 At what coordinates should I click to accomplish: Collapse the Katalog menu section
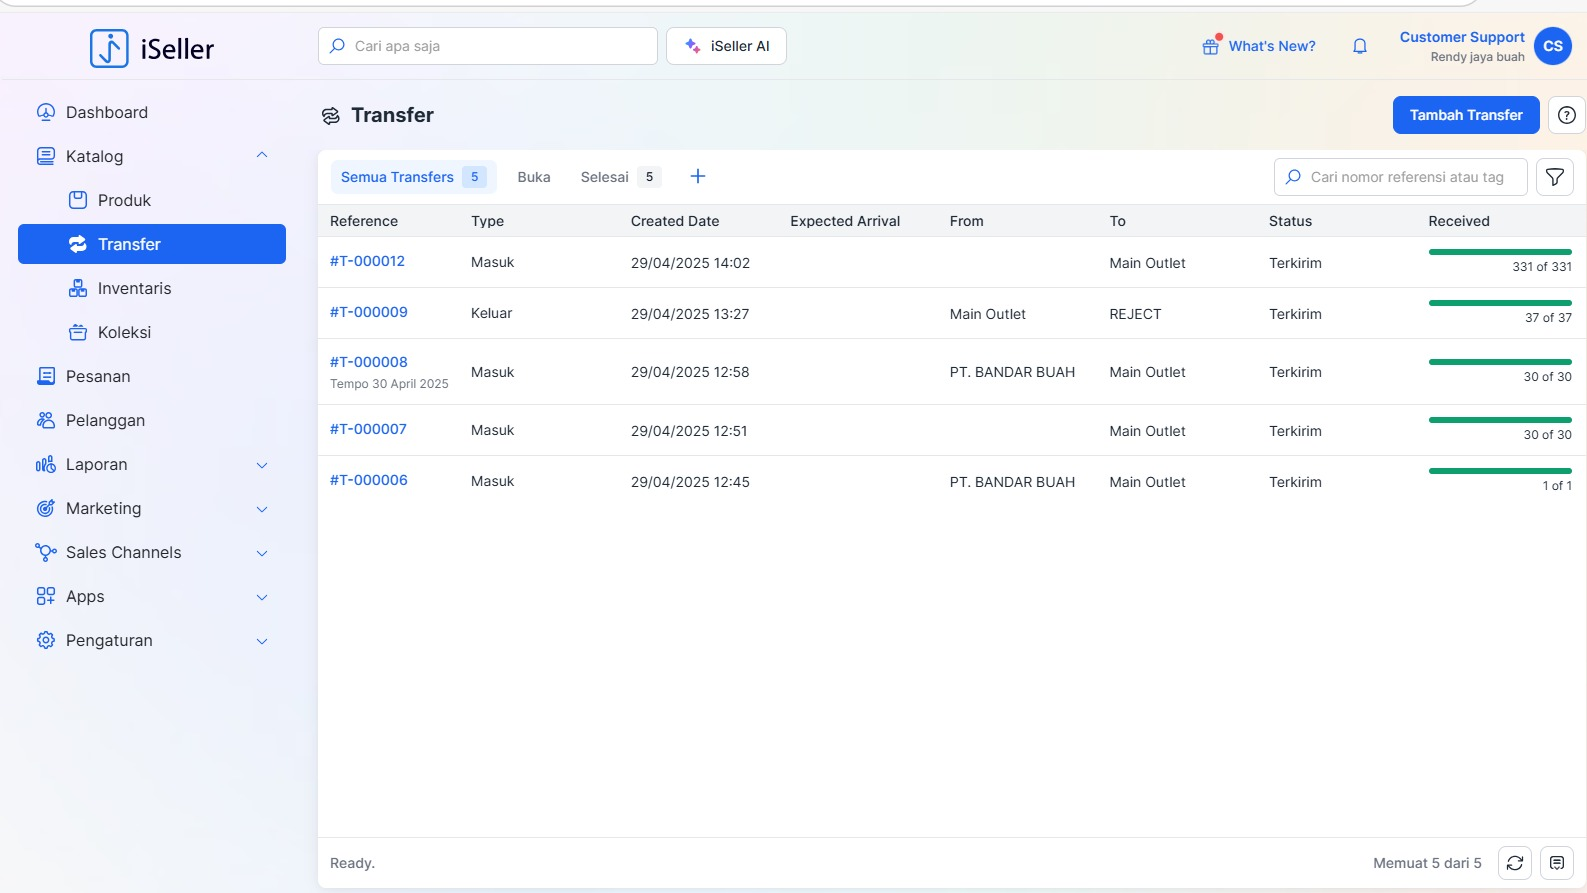[x=262, y=156]
